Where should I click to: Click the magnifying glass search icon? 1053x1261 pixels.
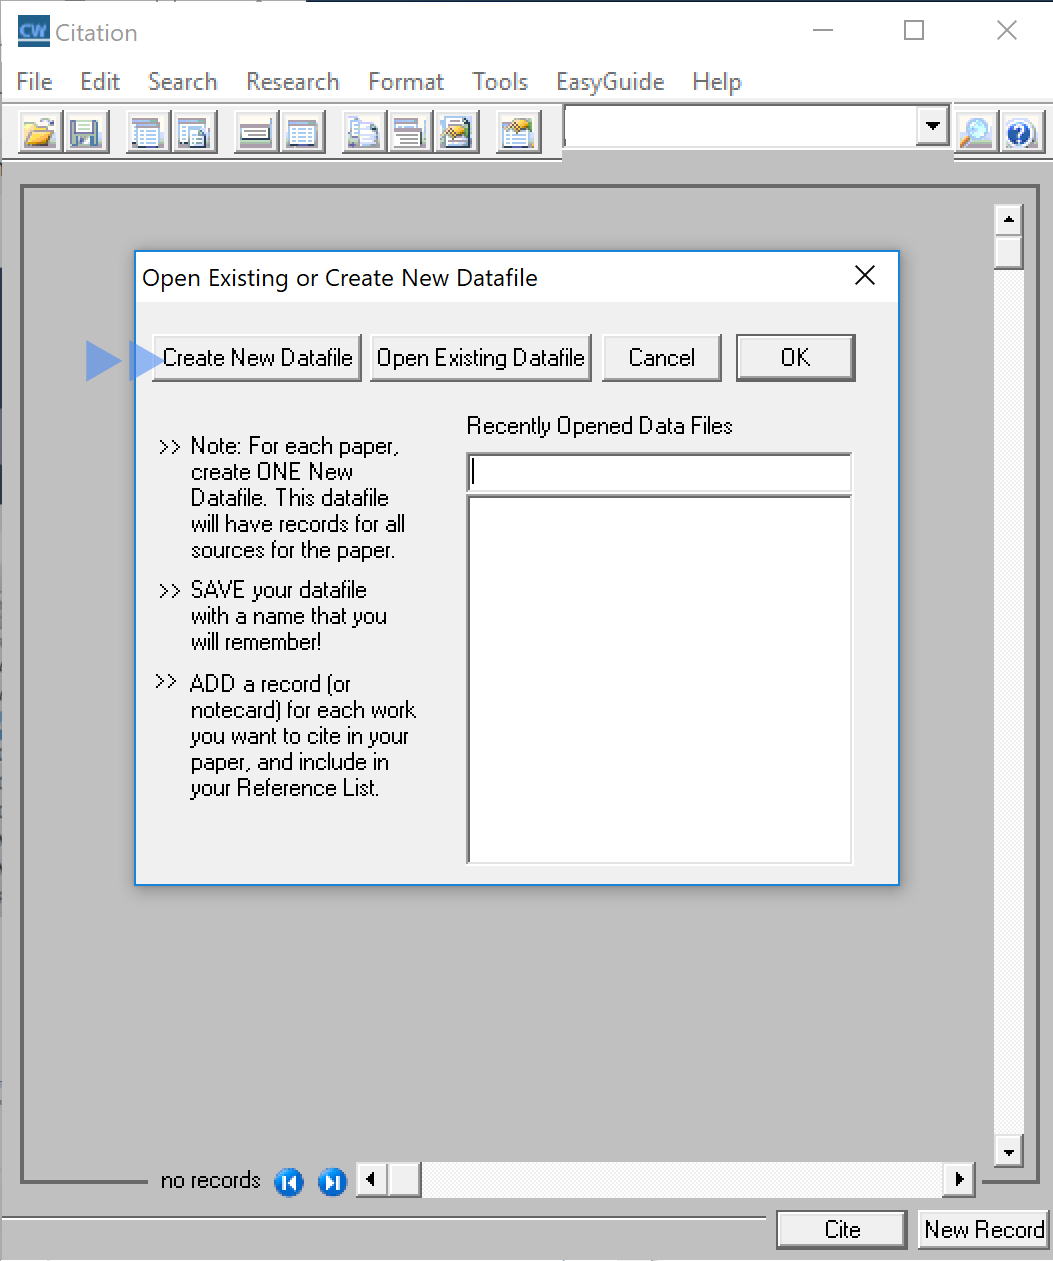pos(975,132)
